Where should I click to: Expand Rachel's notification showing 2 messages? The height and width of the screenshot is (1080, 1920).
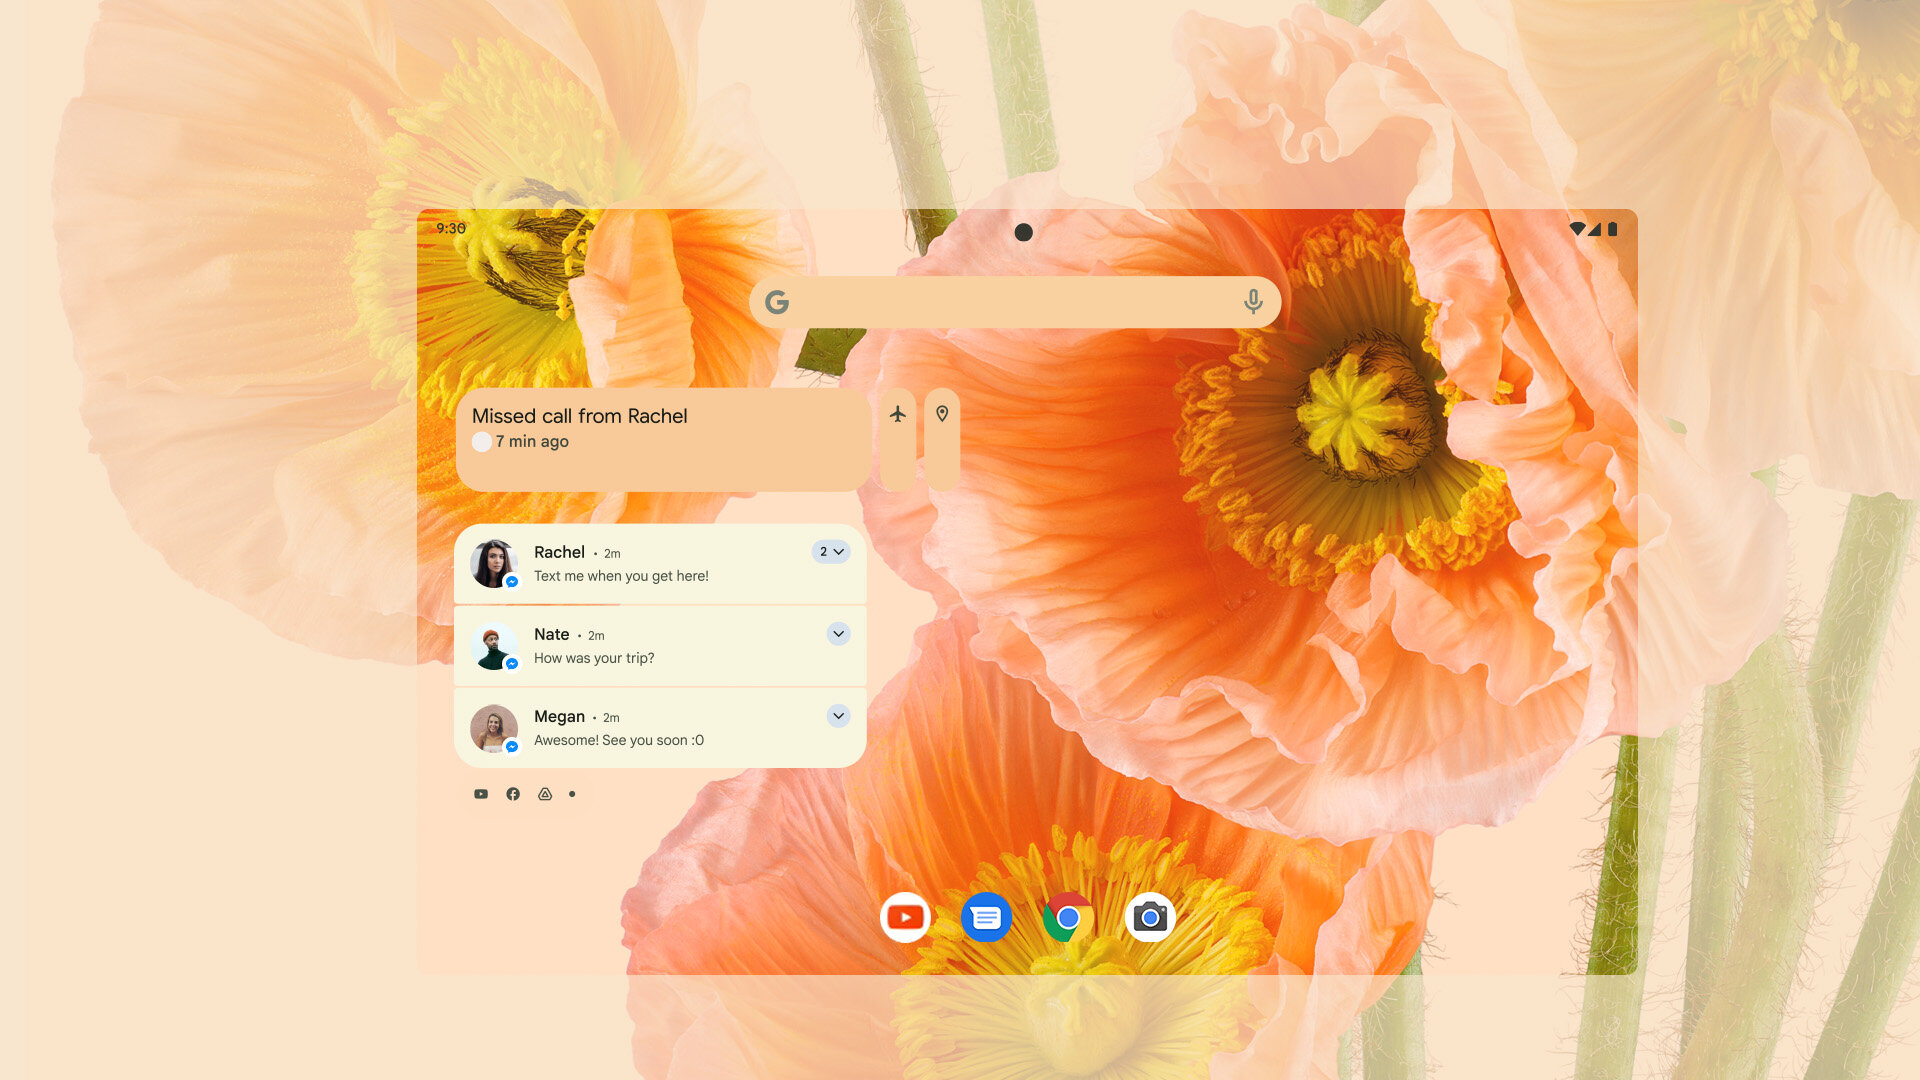tap(830, 551)
